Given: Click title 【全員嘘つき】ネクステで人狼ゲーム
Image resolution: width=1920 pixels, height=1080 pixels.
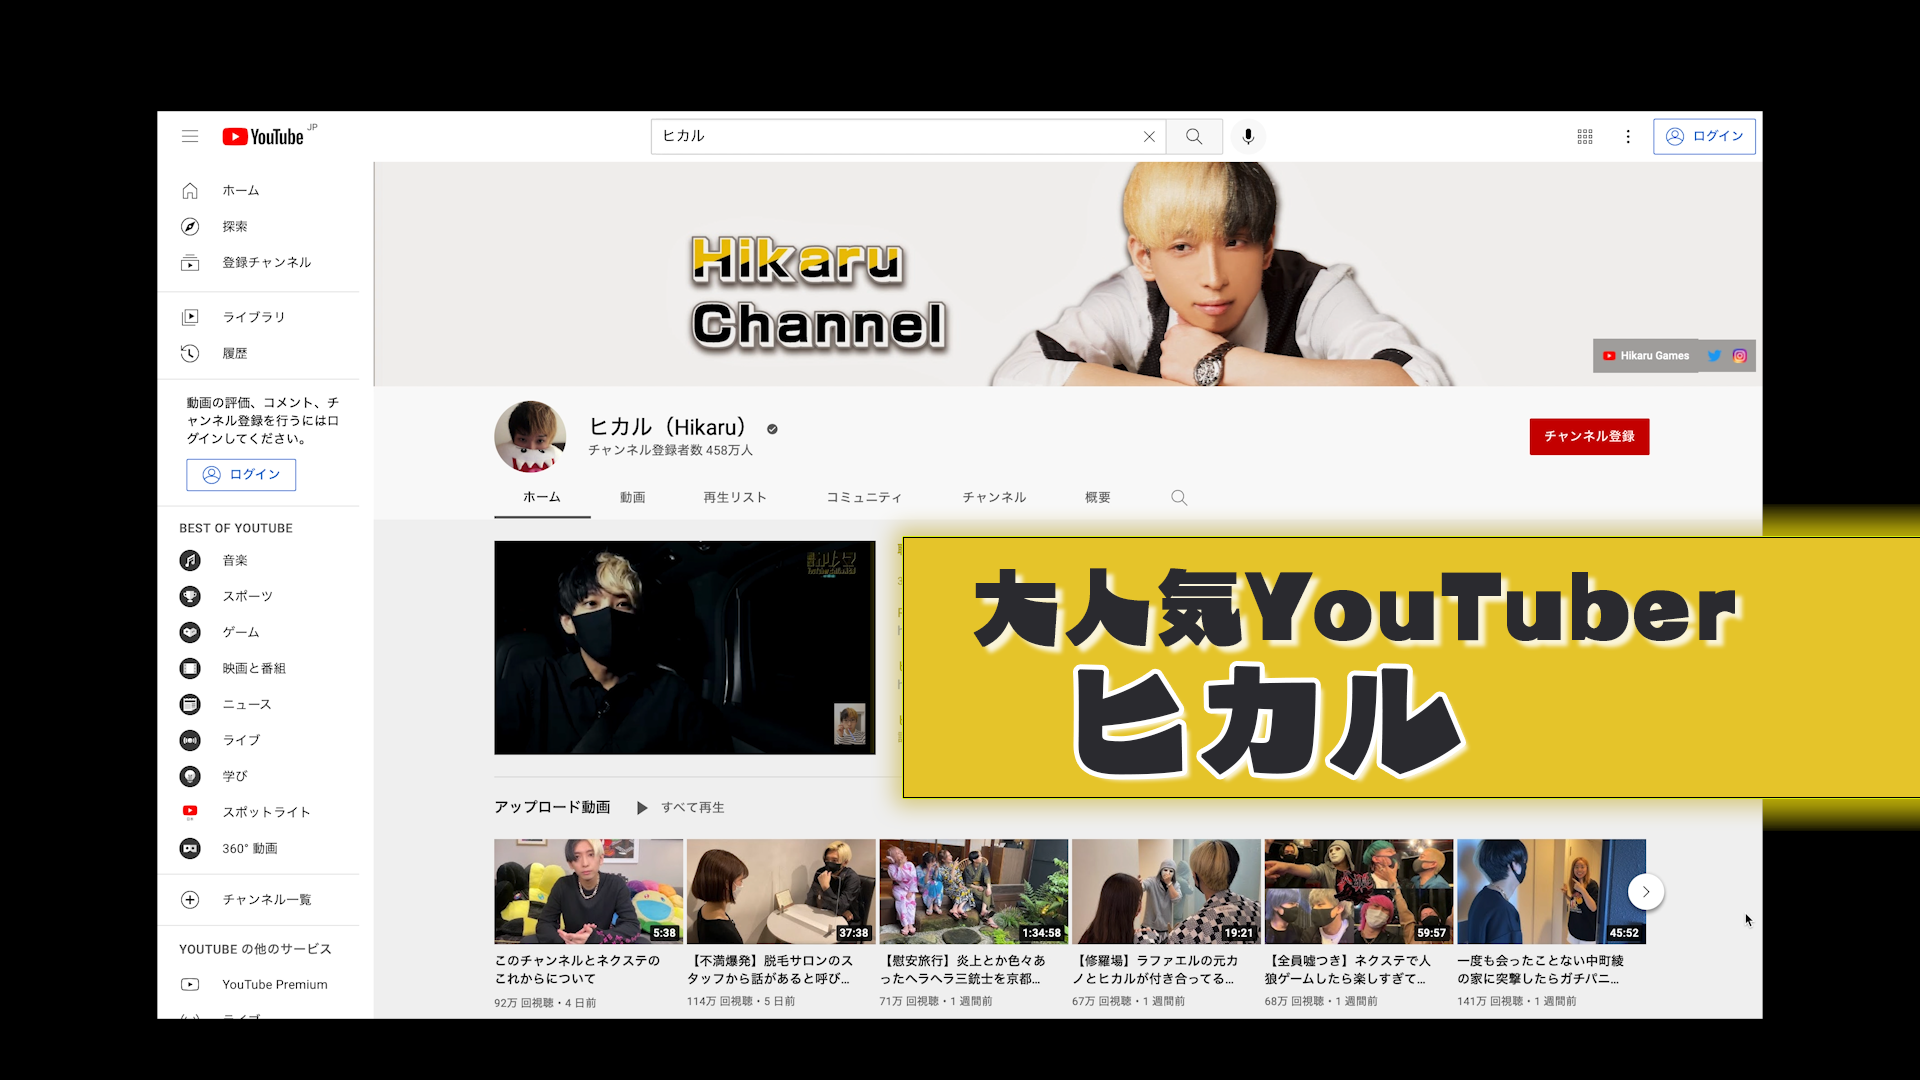Looking at the screenshot, I should [1349, 970].
